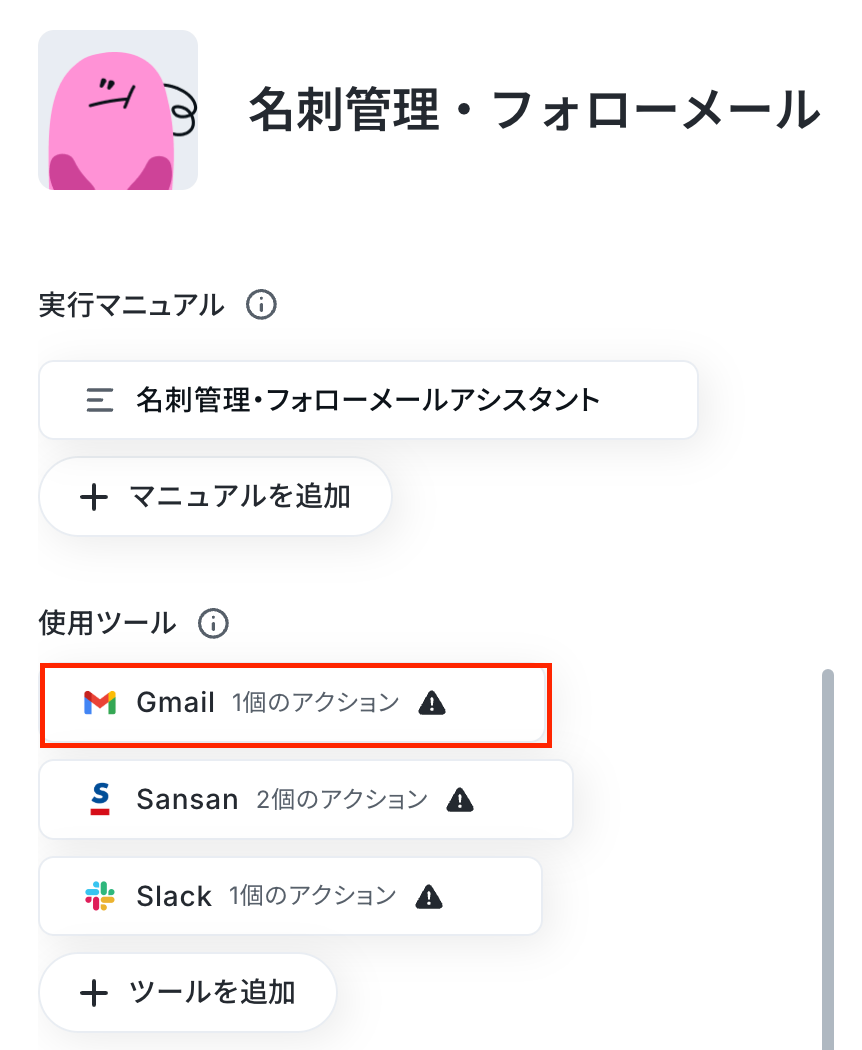Open the 名刺管理・フォローメールアシスタント manual

pos(368,400)
